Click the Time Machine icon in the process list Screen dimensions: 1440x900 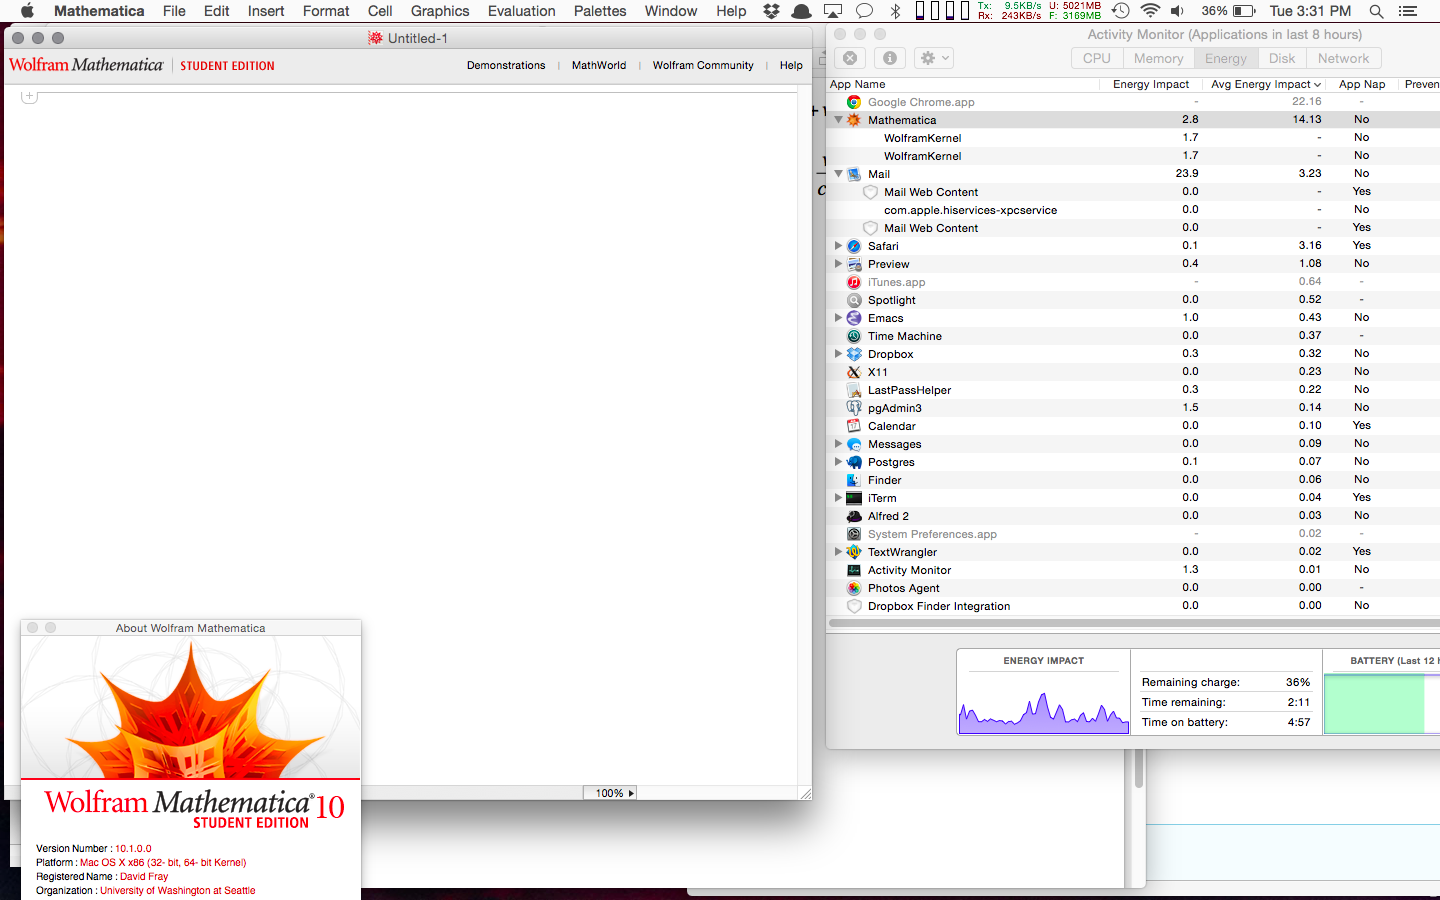(x=854, y=336)
